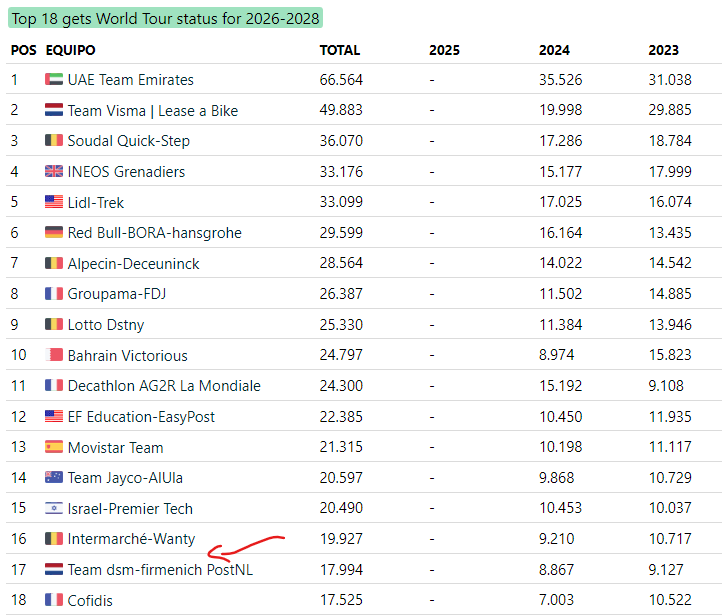The height and width of the screenshot is (615, 722).
Task: Select the Groupama-FDJ team name
Action: (117, 294)
